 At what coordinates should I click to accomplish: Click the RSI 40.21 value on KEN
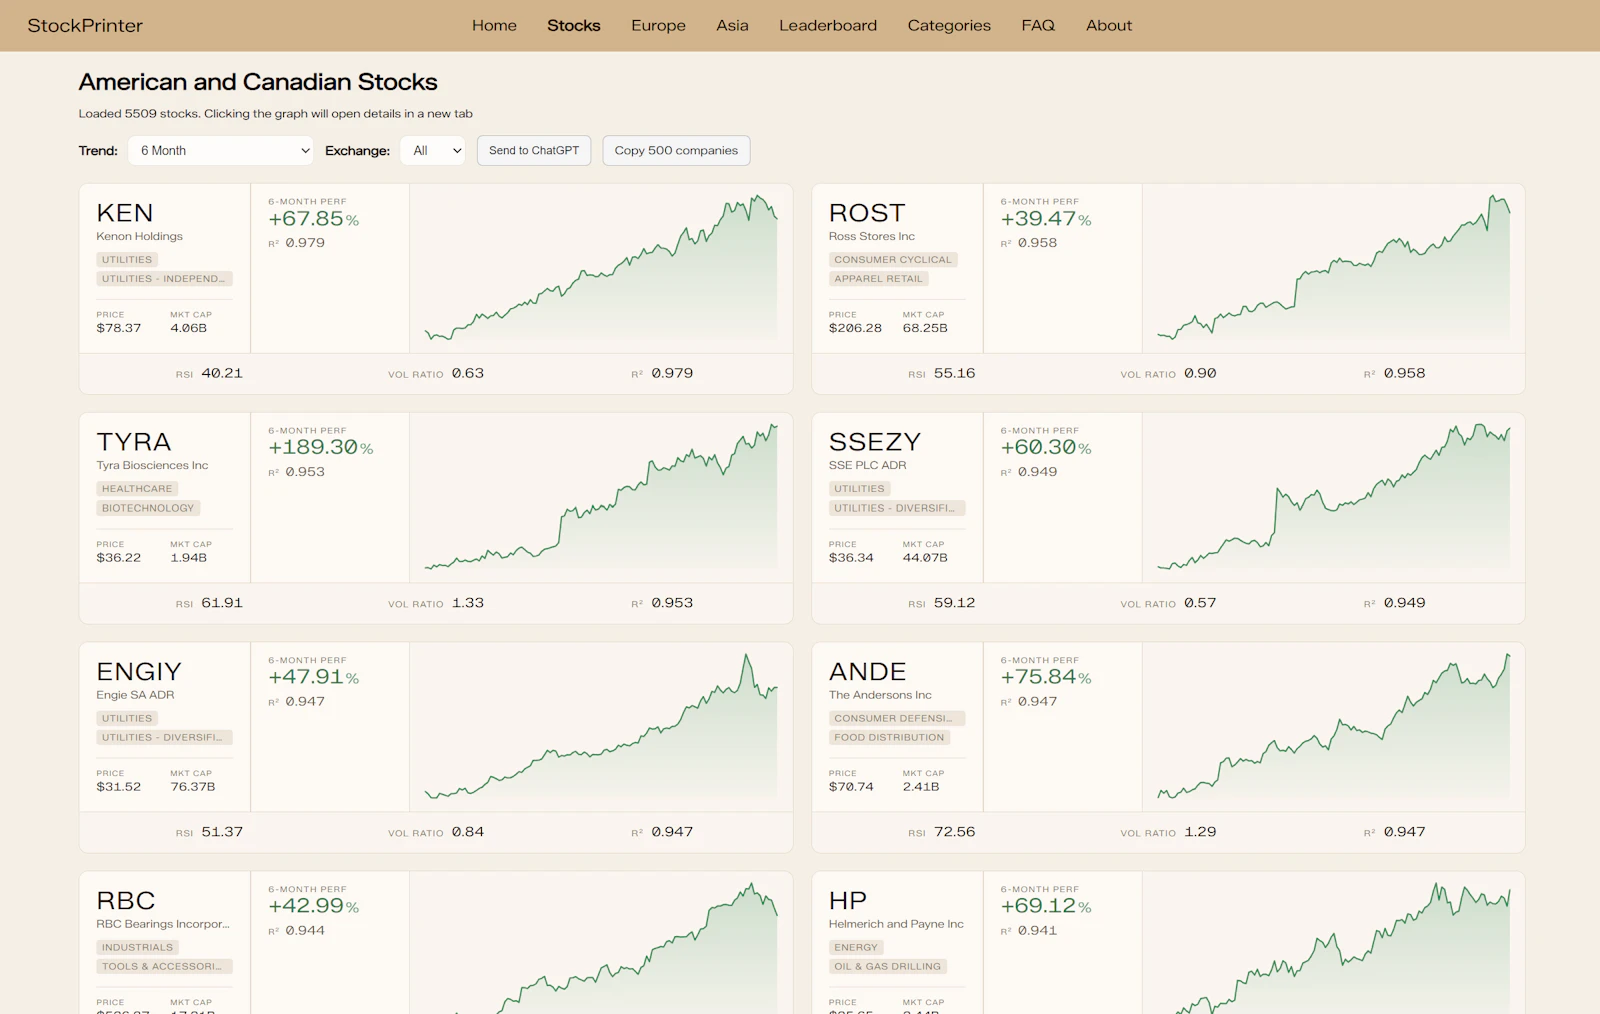click(x=222, y=373)
